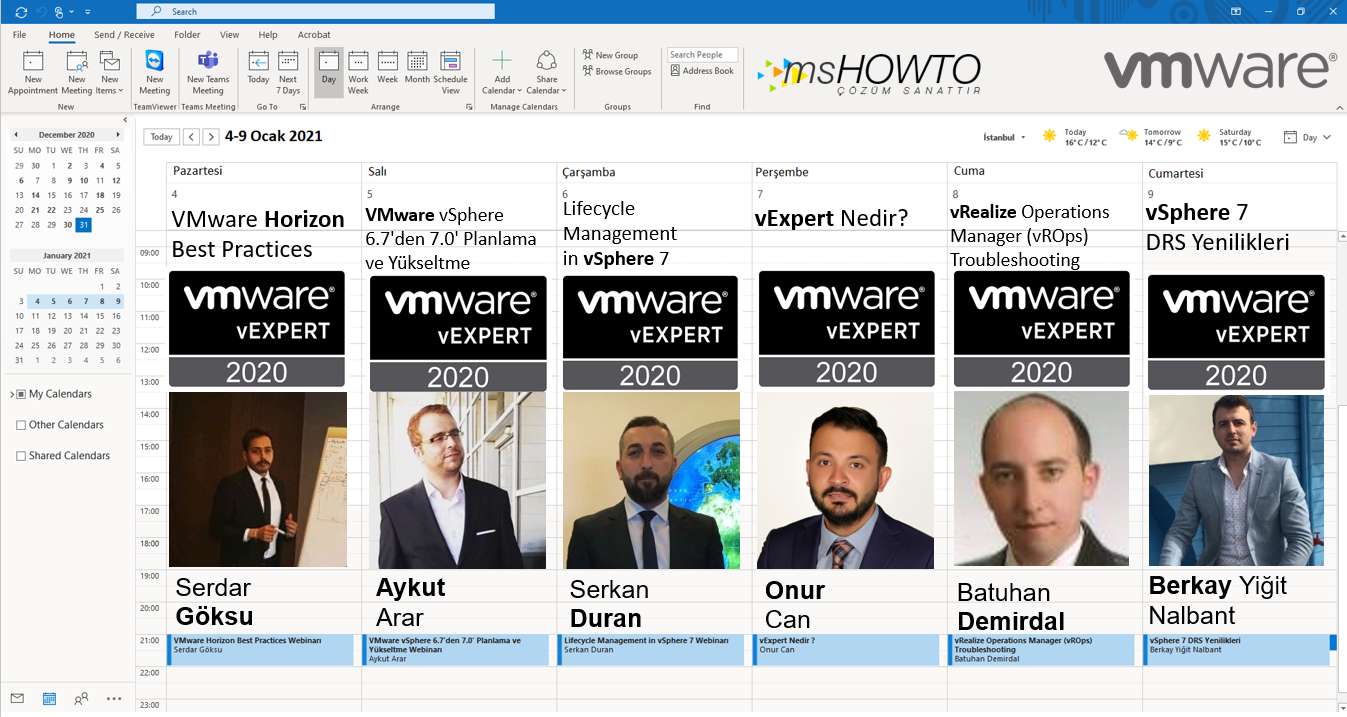Toggle the My Calendars checkbox

point(21,394)
